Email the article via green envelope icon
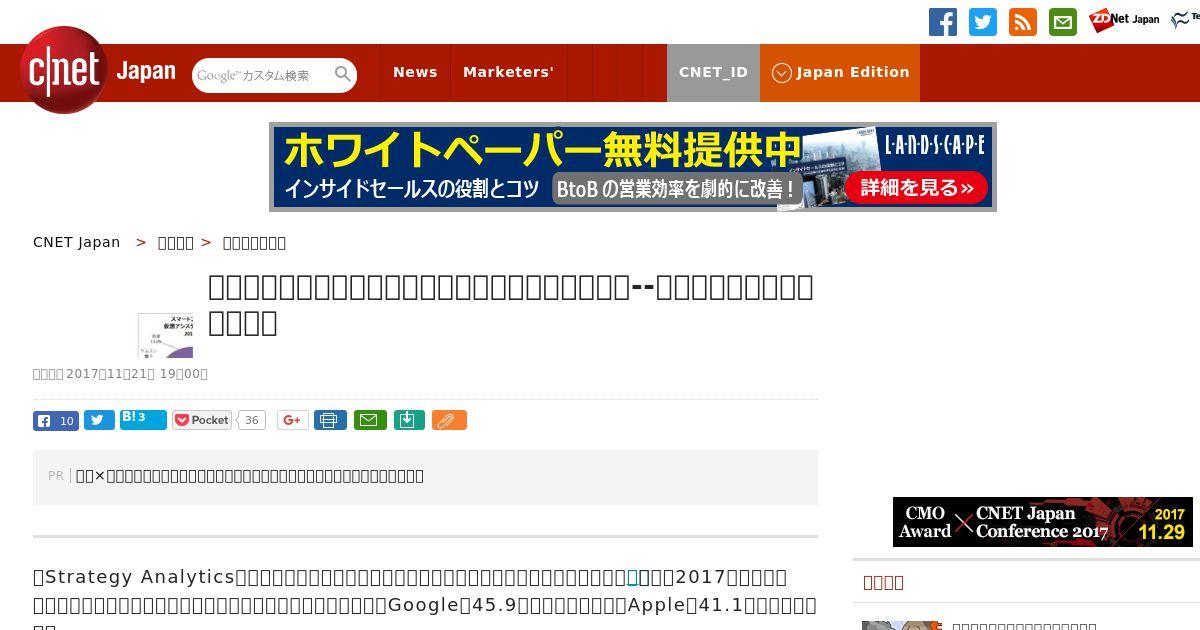Viewport: 1200px width, 630px height. (x=369, y=420)
